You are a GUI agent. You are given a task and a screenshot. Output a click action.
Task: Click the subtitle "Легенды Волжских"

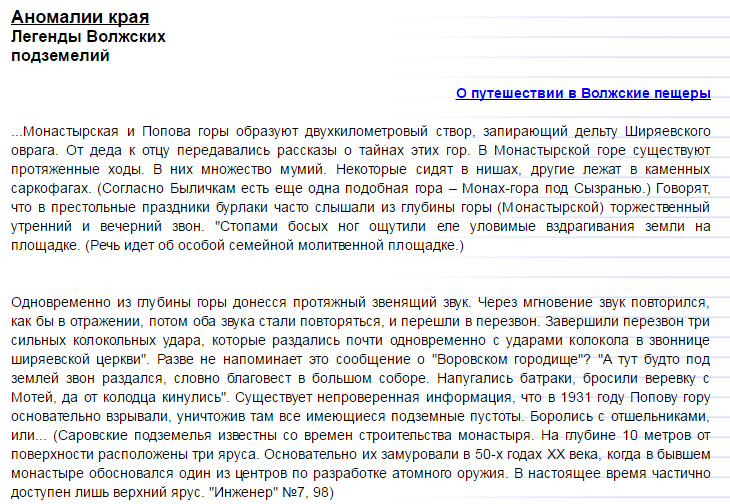click(x=88, y=36)
